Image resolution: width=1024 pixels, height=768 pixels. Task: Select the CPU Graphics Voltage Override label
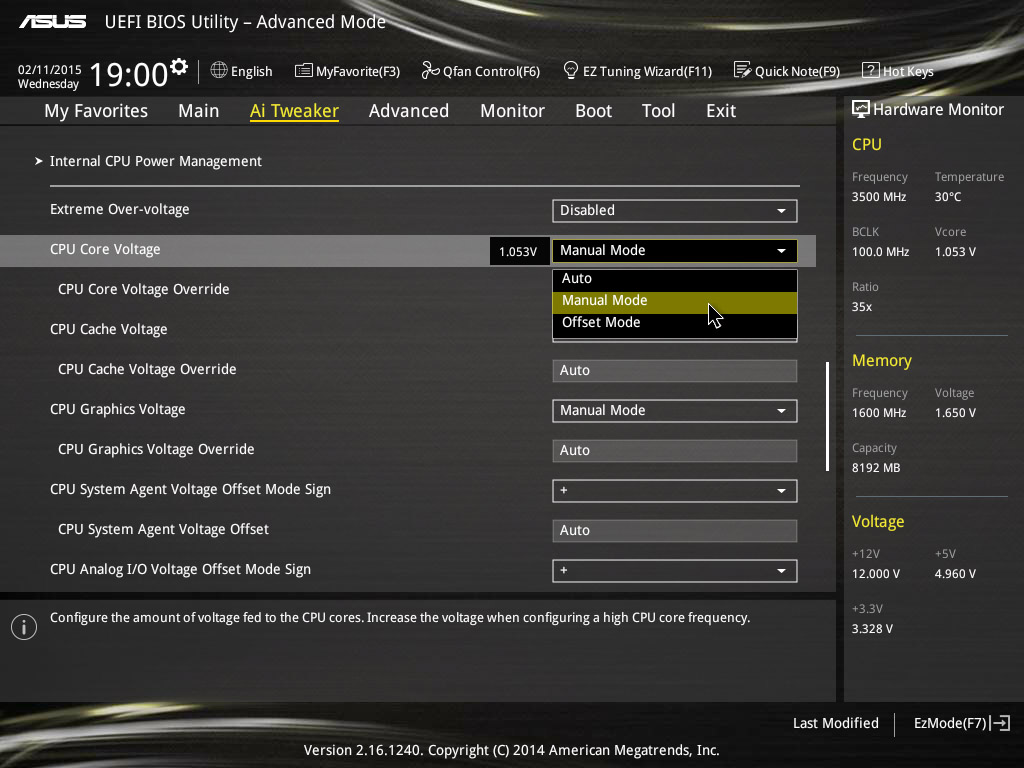click(156, 449)
